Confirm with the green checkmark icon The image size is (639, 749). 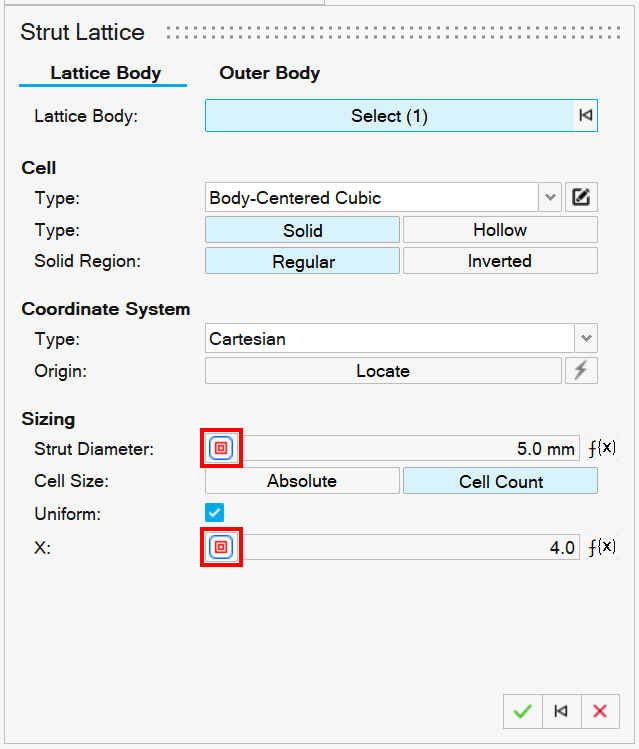pos(522,711)
